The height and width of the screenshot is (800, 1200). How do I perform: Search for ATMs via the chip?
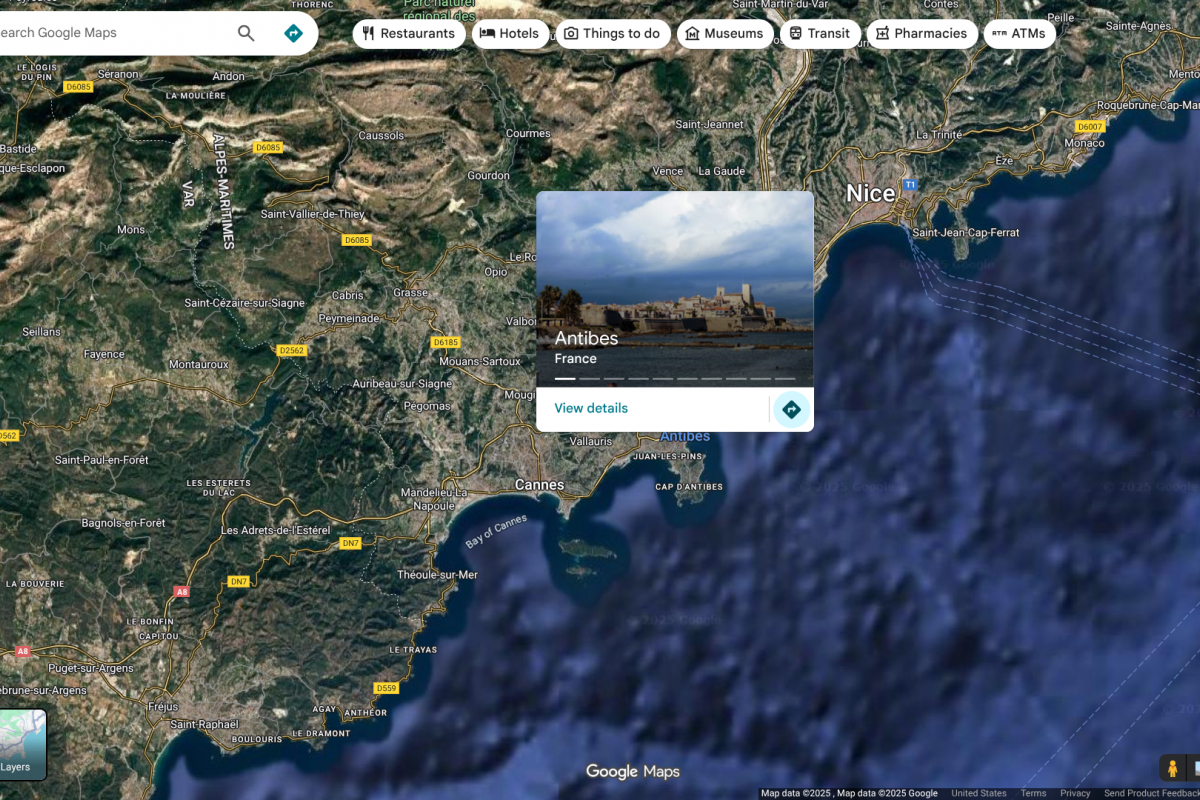click(1019, 33)
